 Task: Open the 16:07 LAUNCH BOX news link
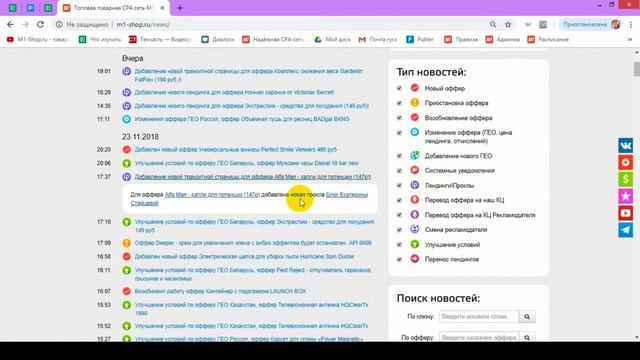point(220,291)
